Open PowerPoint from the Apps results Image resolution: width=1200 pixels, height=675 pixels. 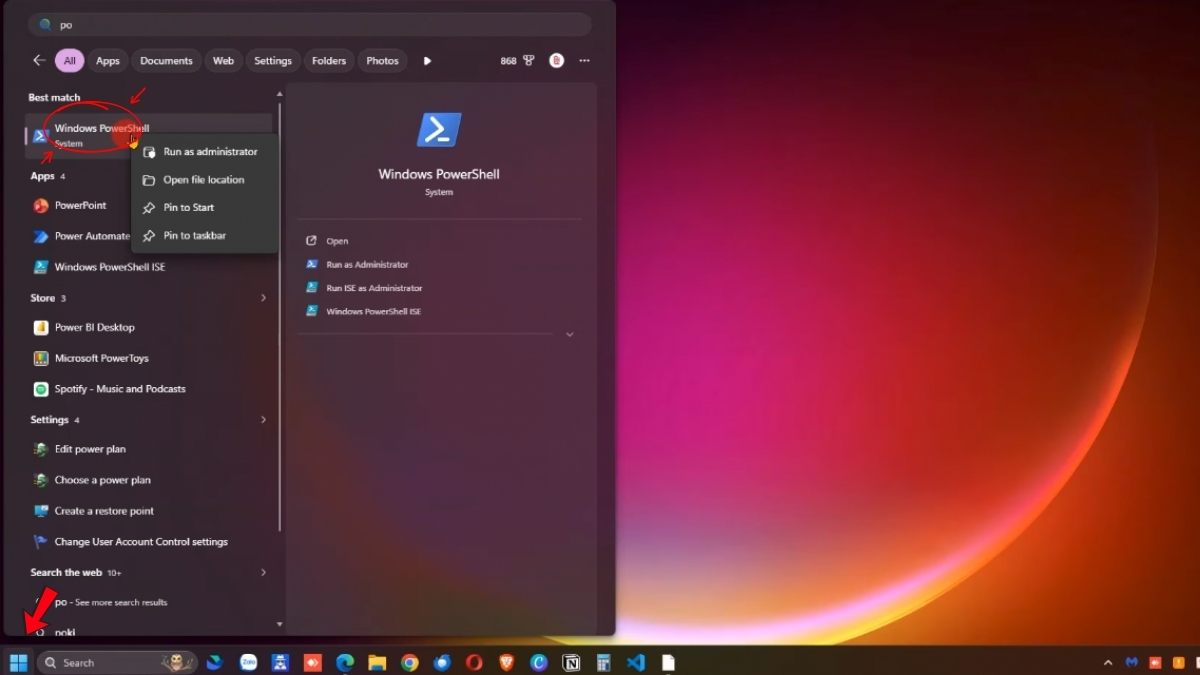pos(80,206)
